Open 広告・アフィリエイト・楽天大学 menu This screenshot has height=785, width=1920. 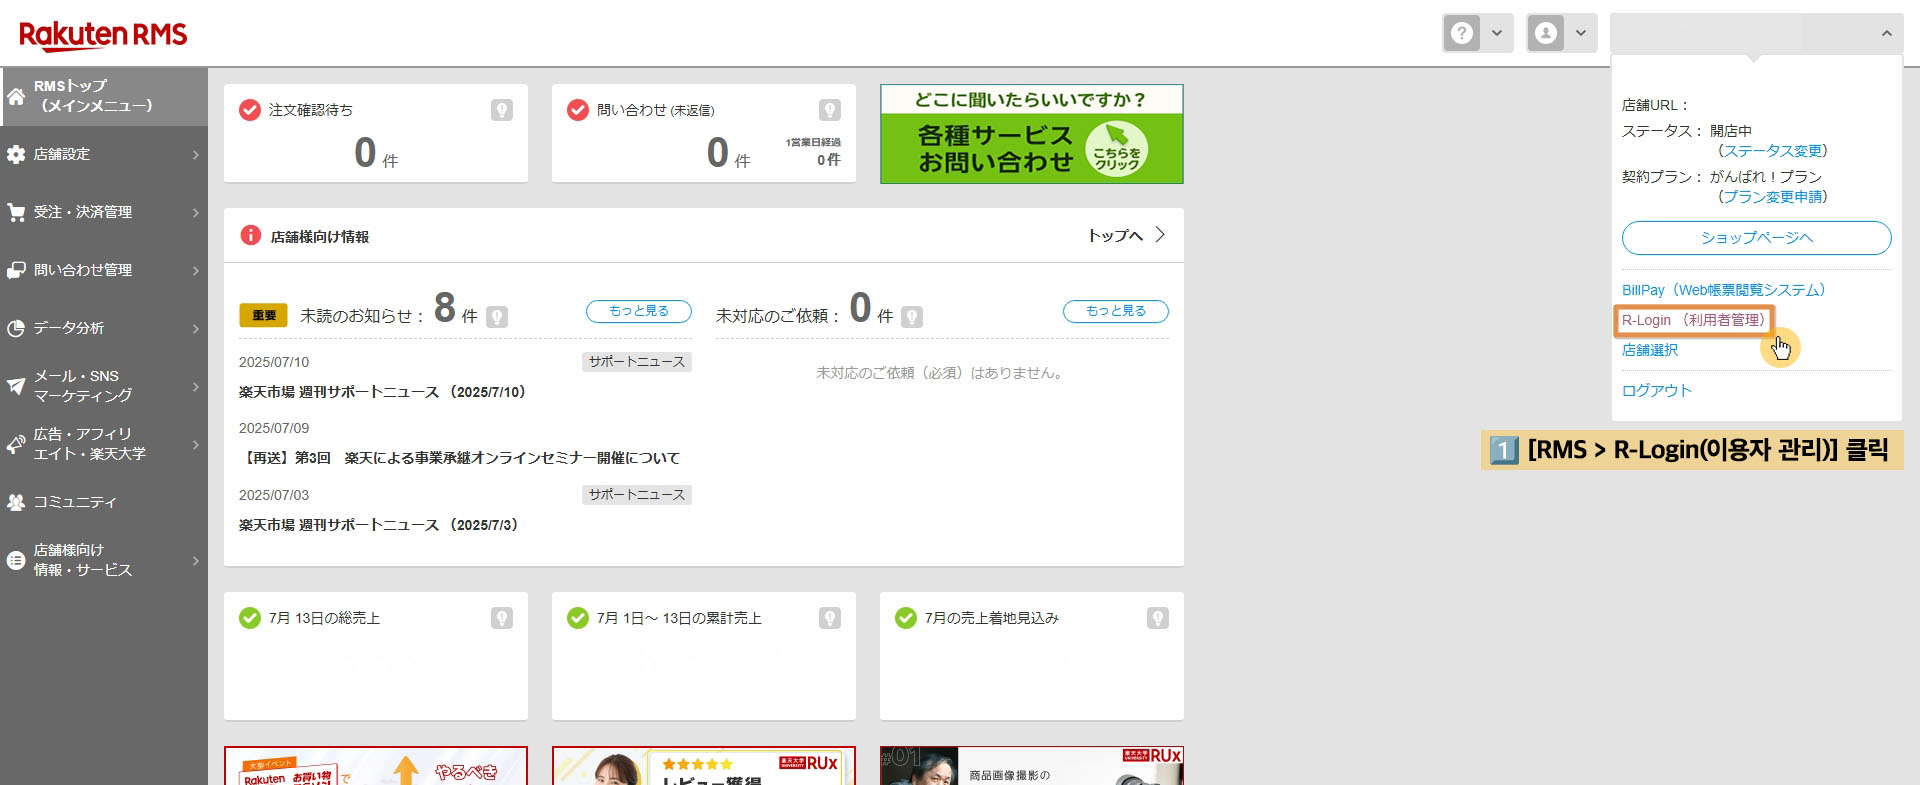click(104, 444)
